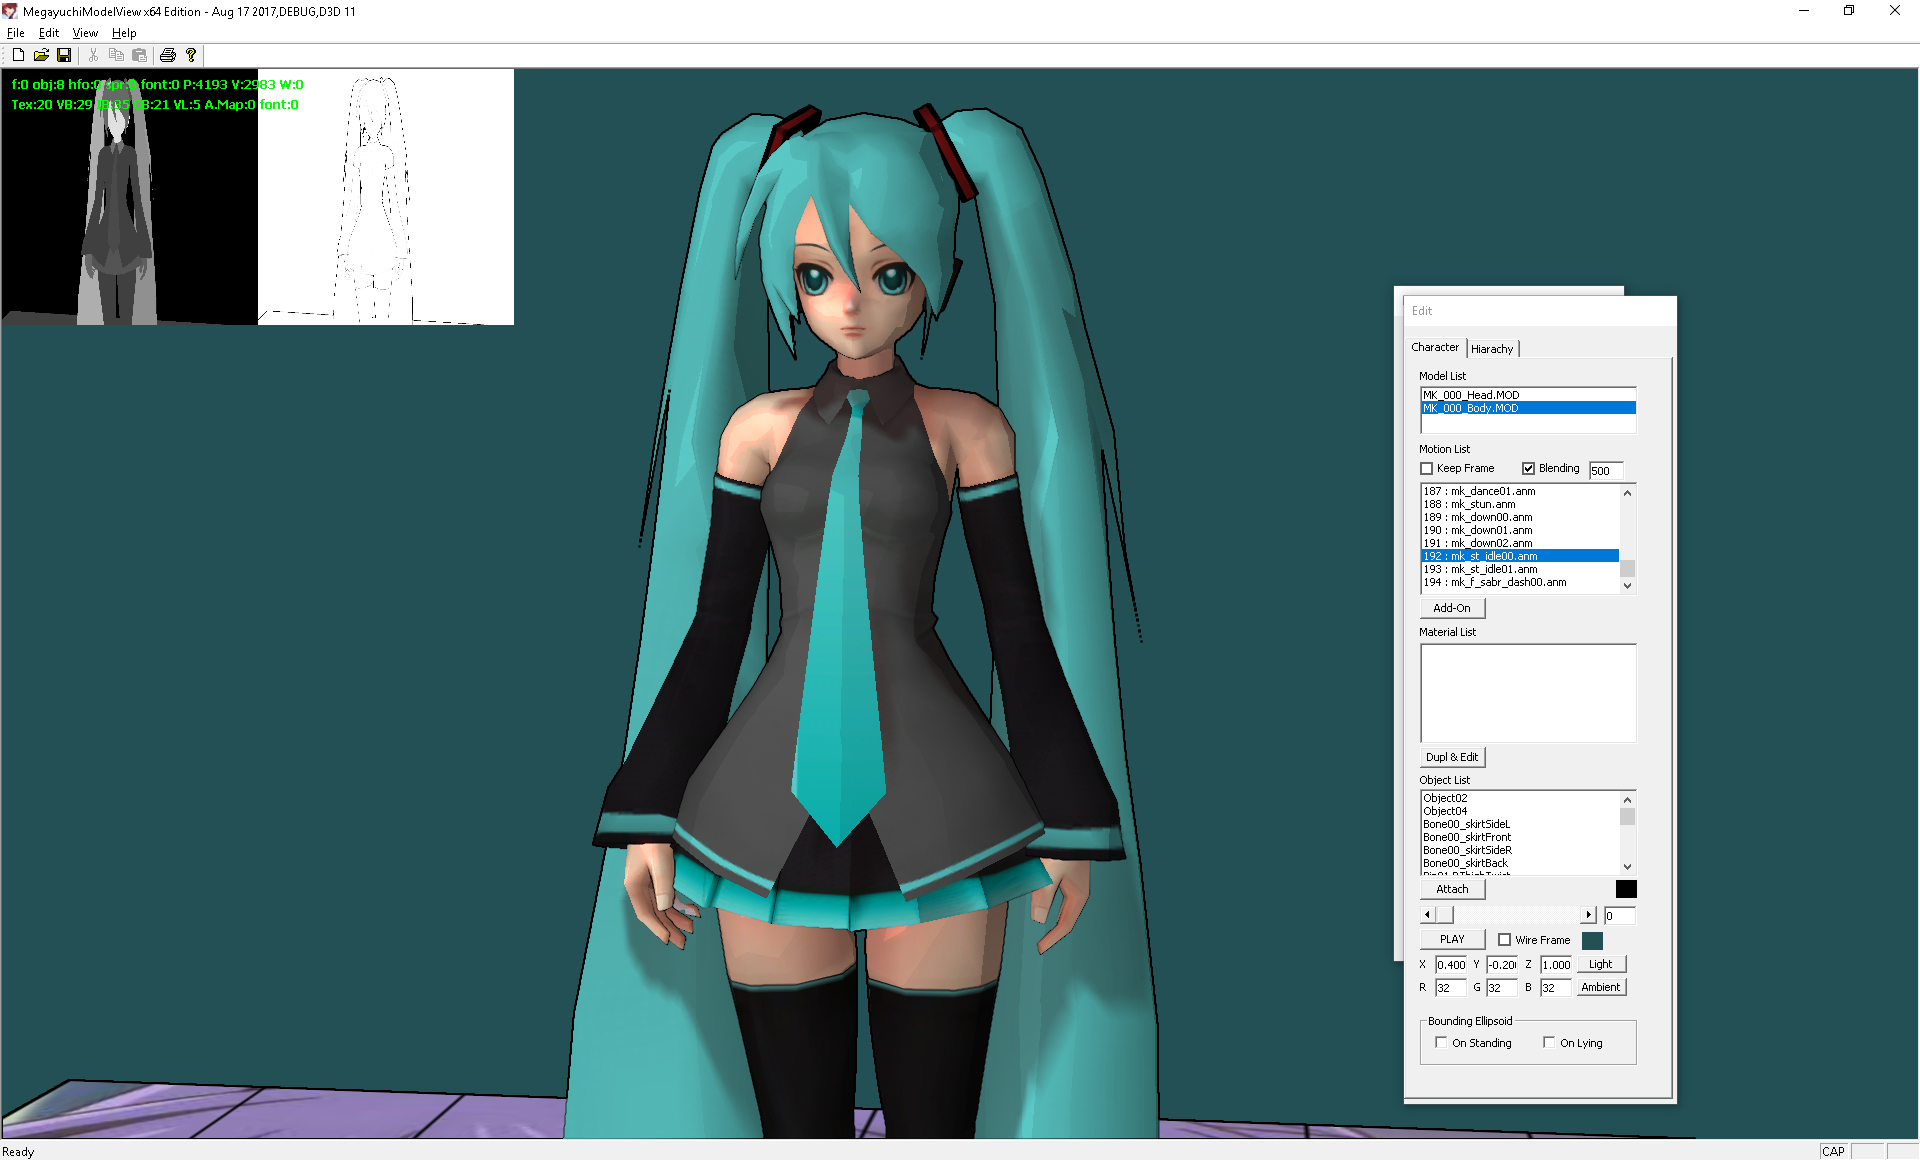The image size is (1920, 1160).
Task: Uncheck the Blending checkbox
Action: (x=1528, y=468)
